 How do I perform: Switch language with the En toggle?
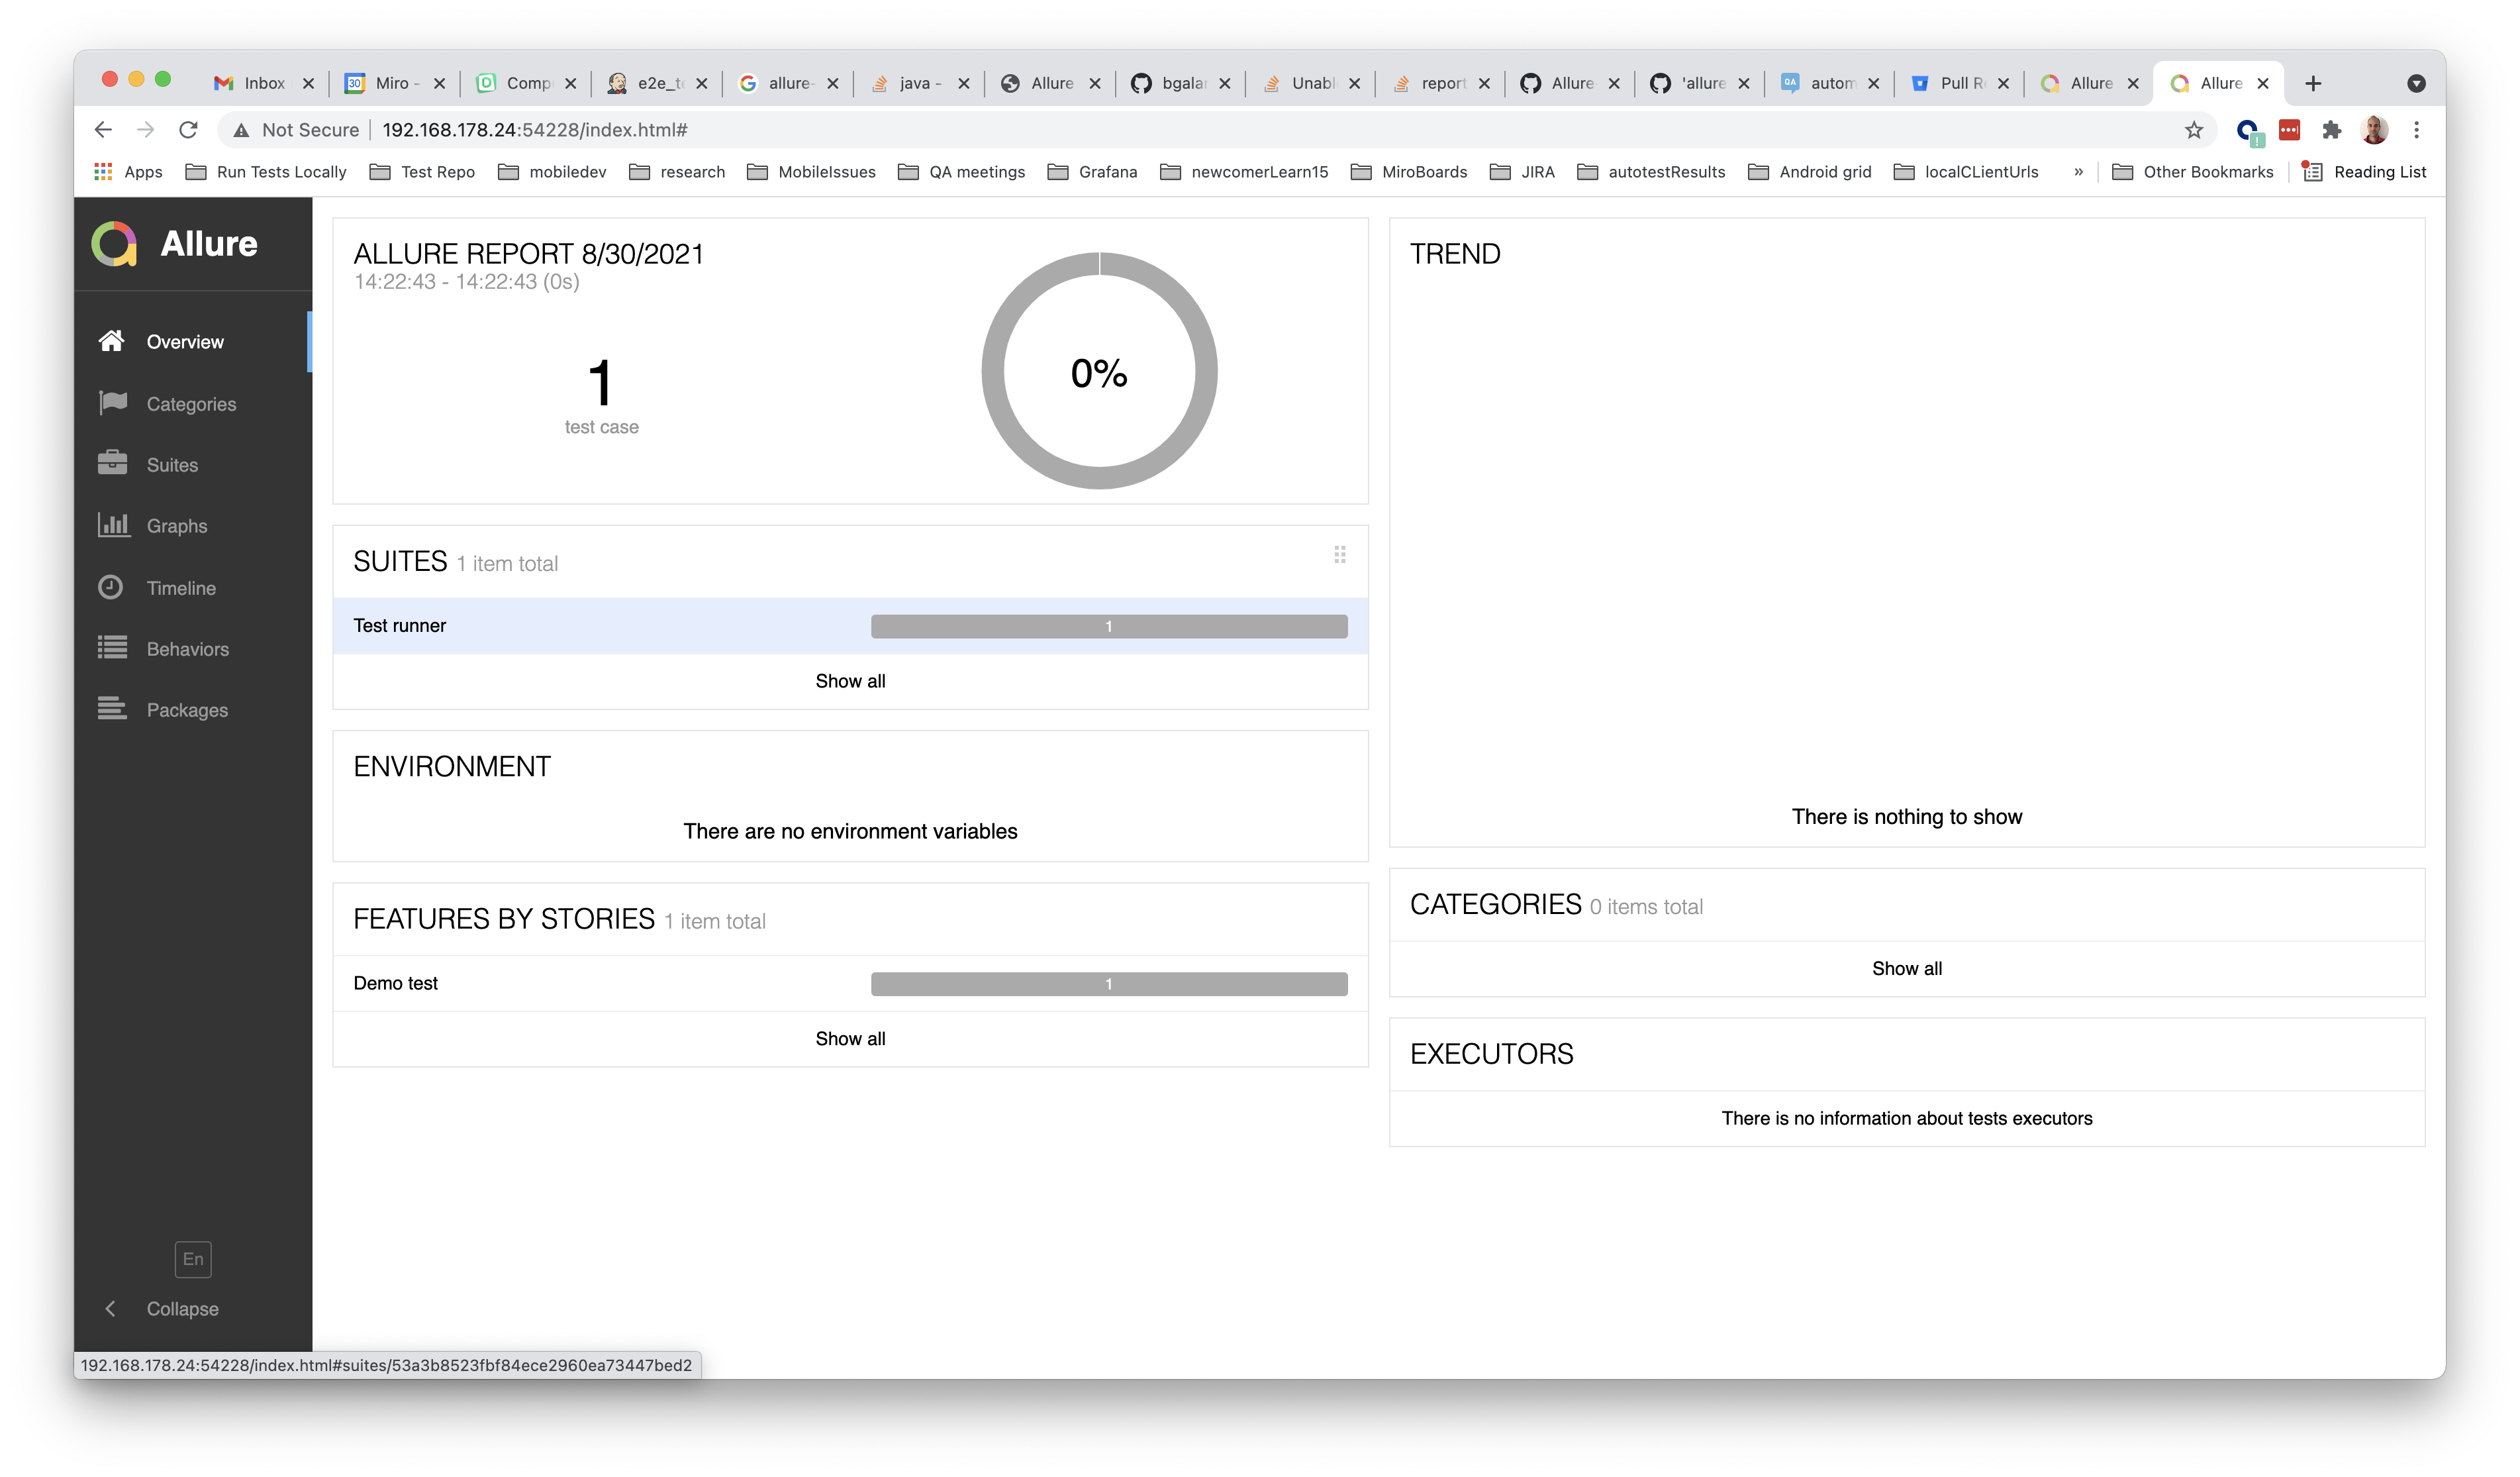click(193, 1259)
